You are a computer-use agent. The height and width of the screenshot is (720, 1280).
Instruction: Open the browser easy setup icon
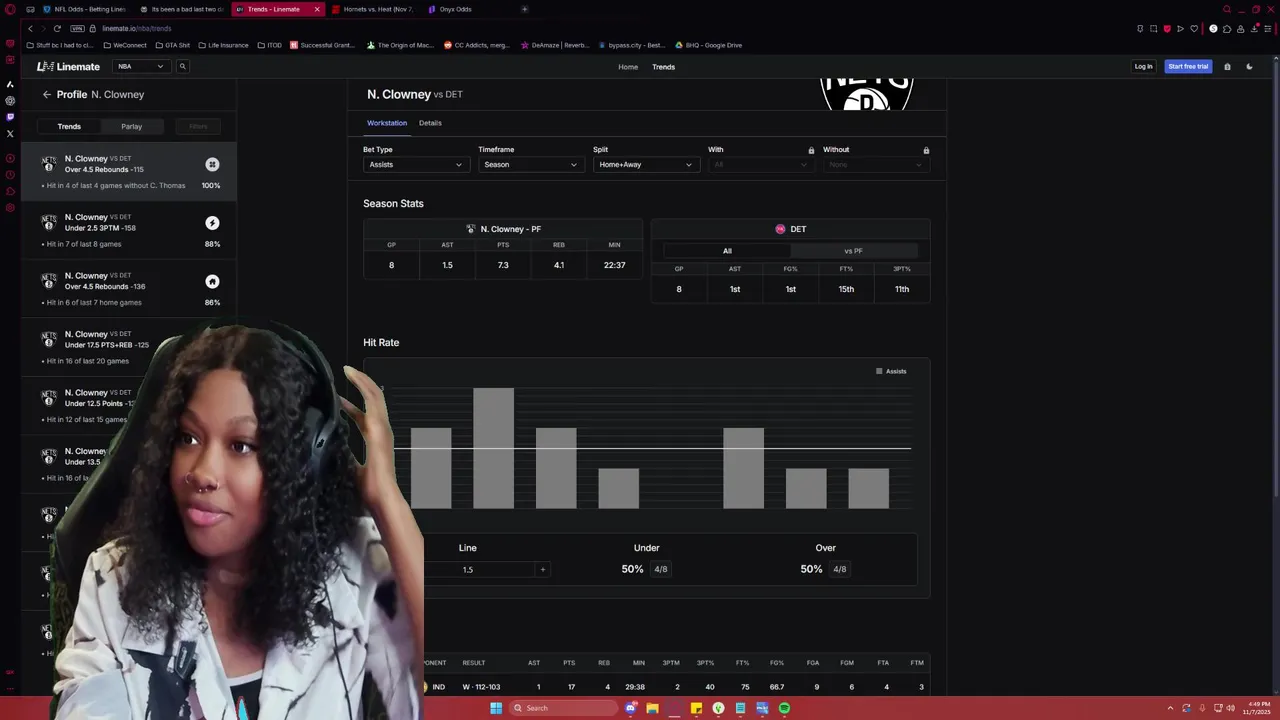(1266, 28)
